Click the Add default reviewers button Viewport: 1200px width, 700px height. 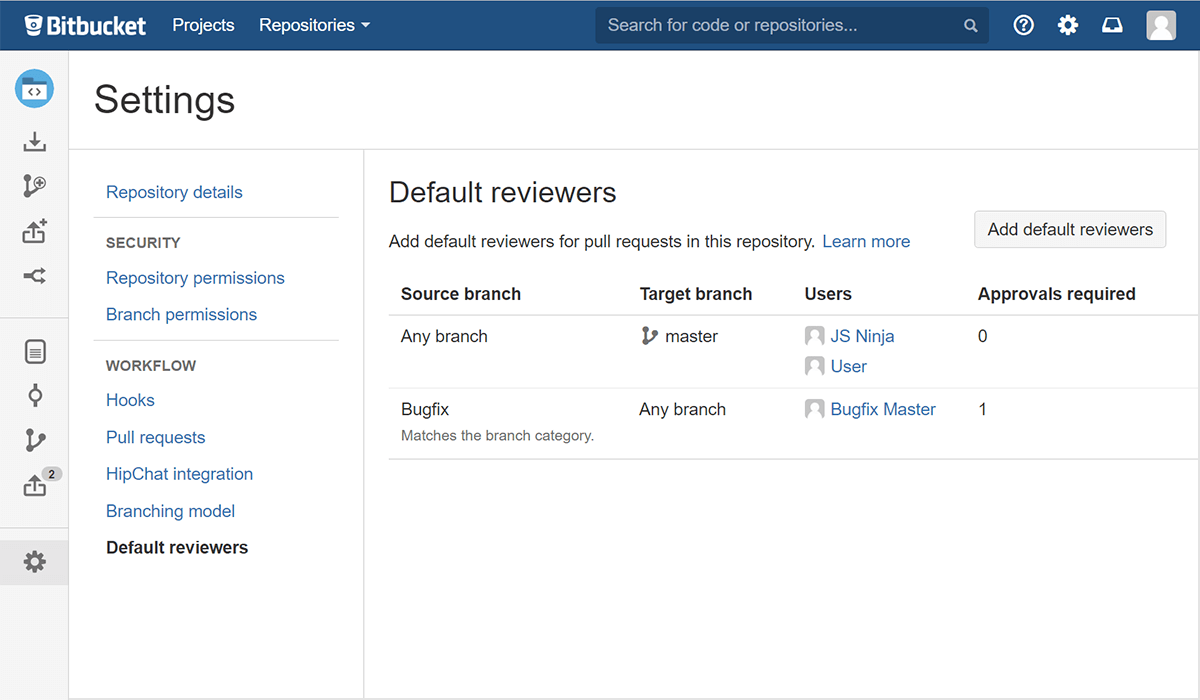[x=1069, y=229]
